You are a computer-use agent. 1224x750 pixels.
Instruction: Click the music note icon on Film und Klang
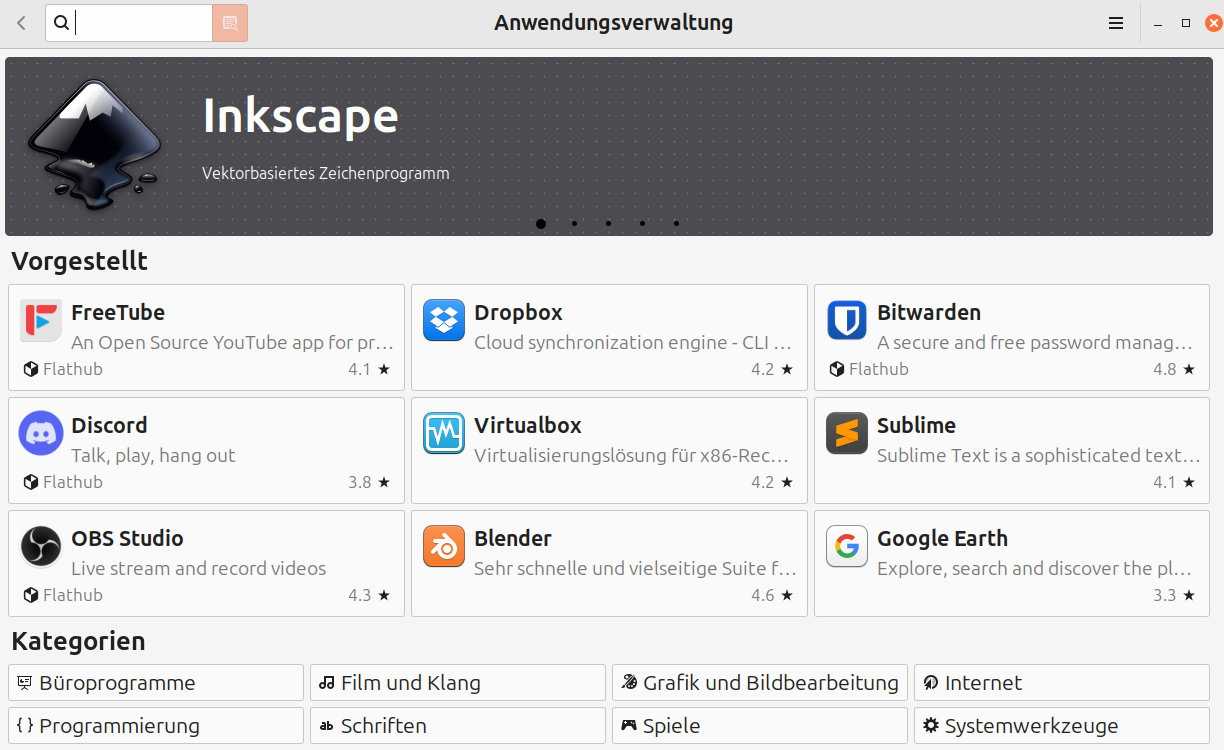326,683
